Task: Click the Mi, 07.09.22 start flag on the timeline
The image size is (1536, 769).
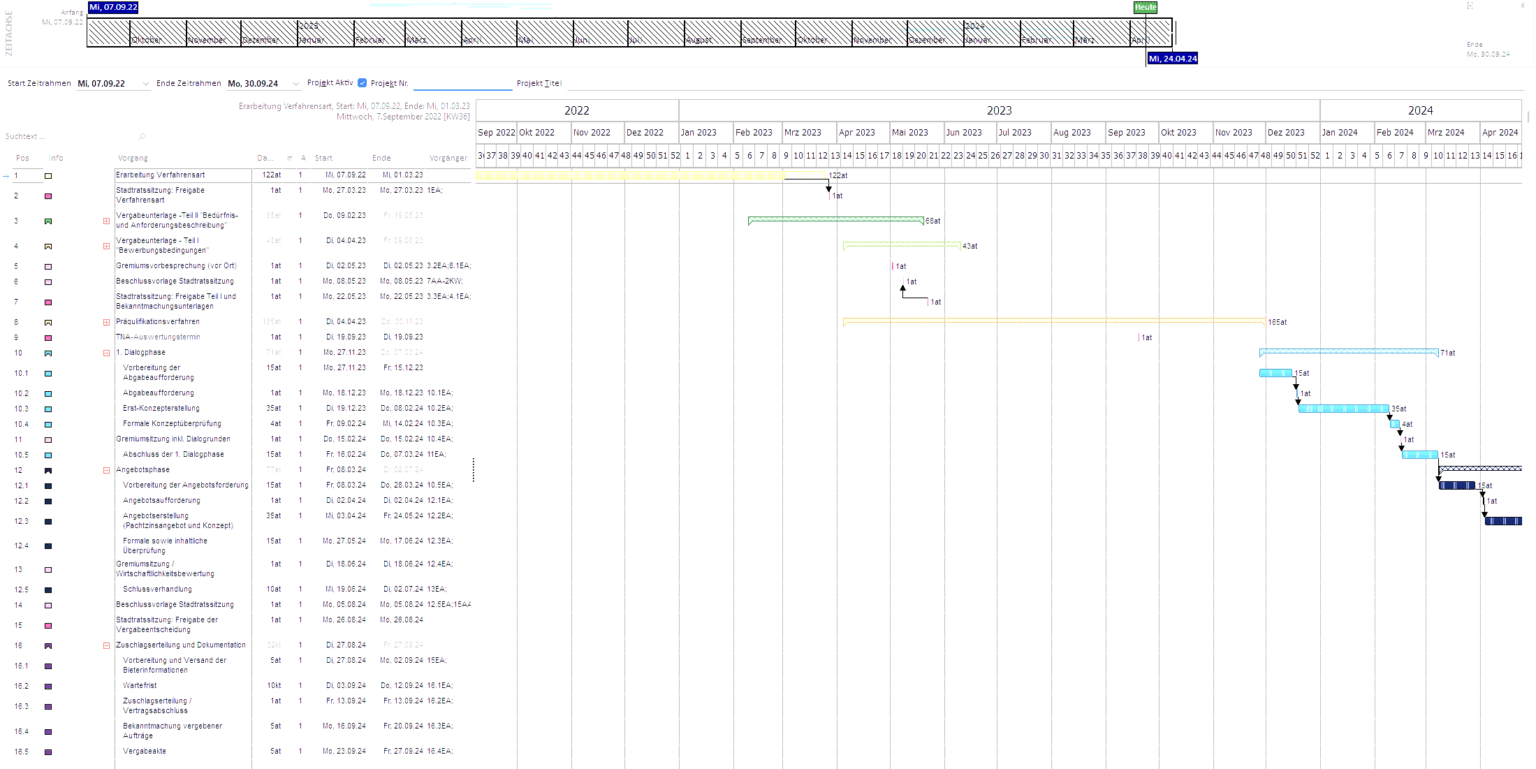Action: tap(113, 7)
